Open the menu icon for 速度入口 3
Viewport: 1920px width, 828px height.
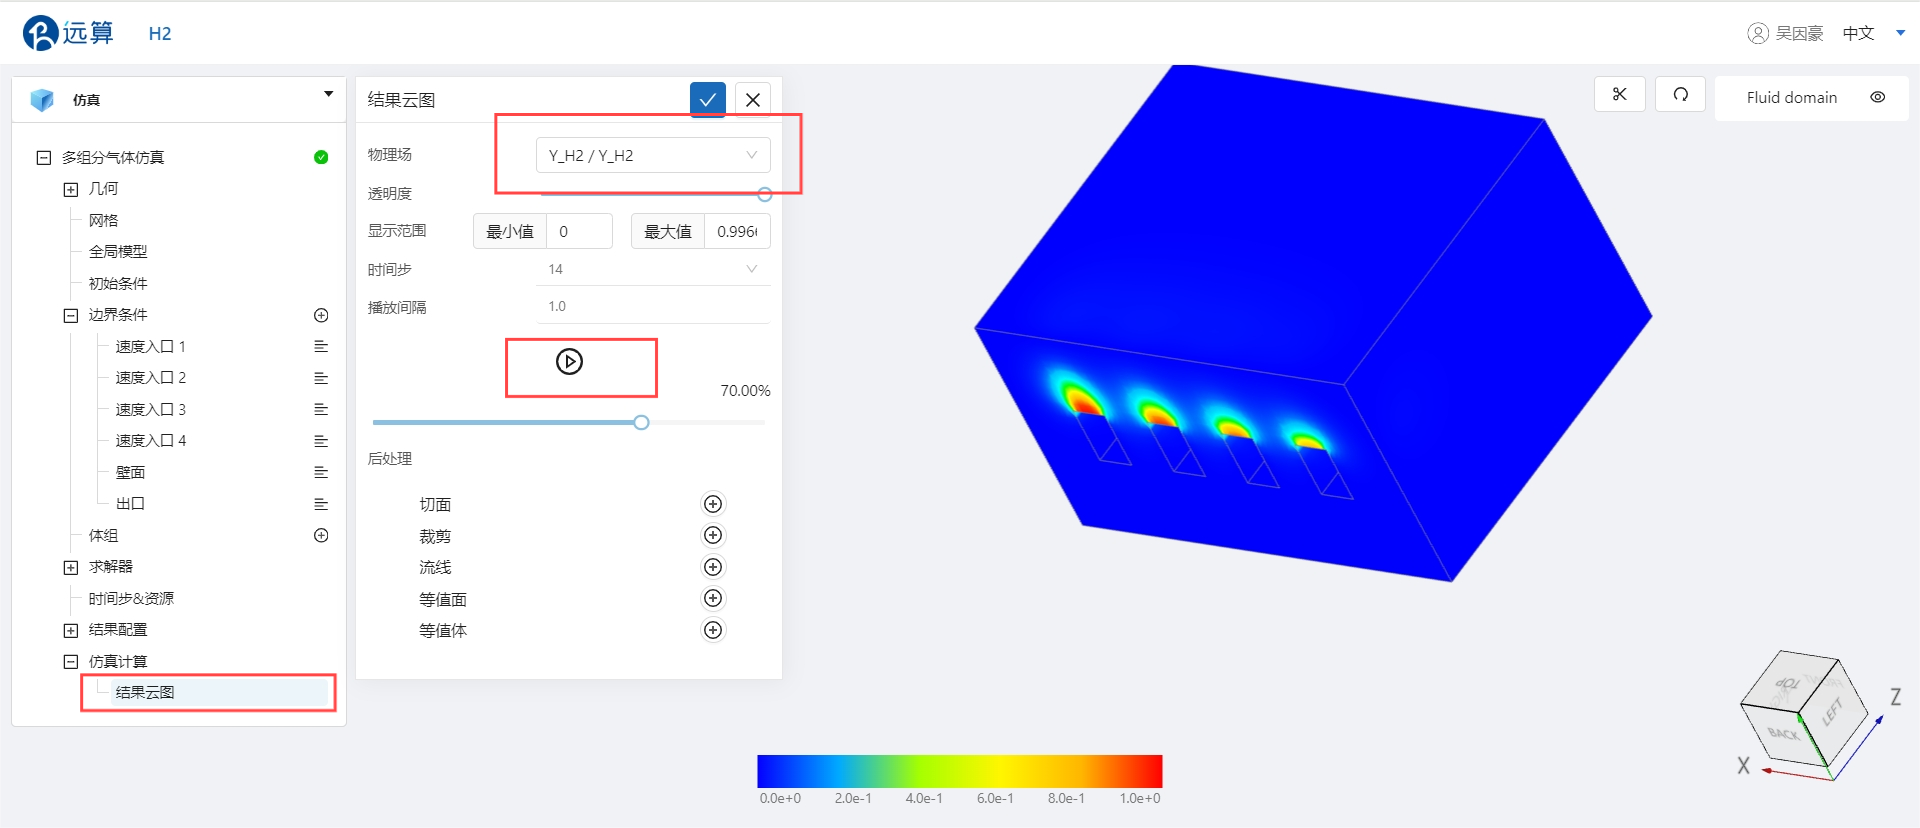click(x=321, y=409)
